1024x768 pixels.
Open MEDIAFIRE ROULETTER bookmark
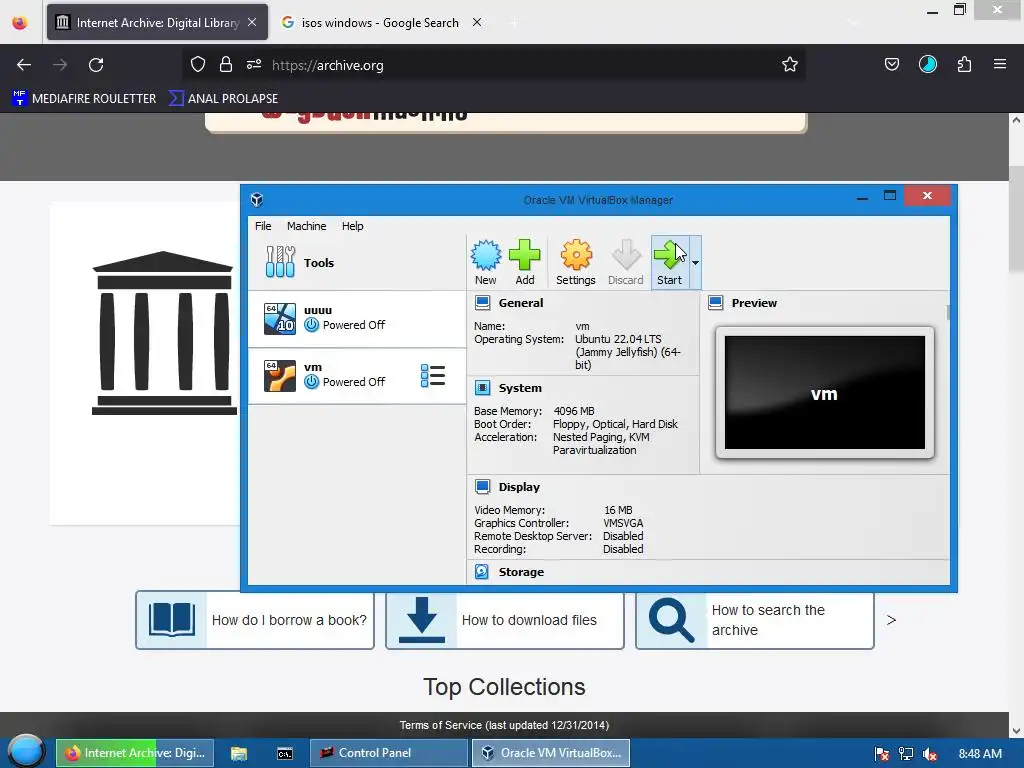coord(84,99)
